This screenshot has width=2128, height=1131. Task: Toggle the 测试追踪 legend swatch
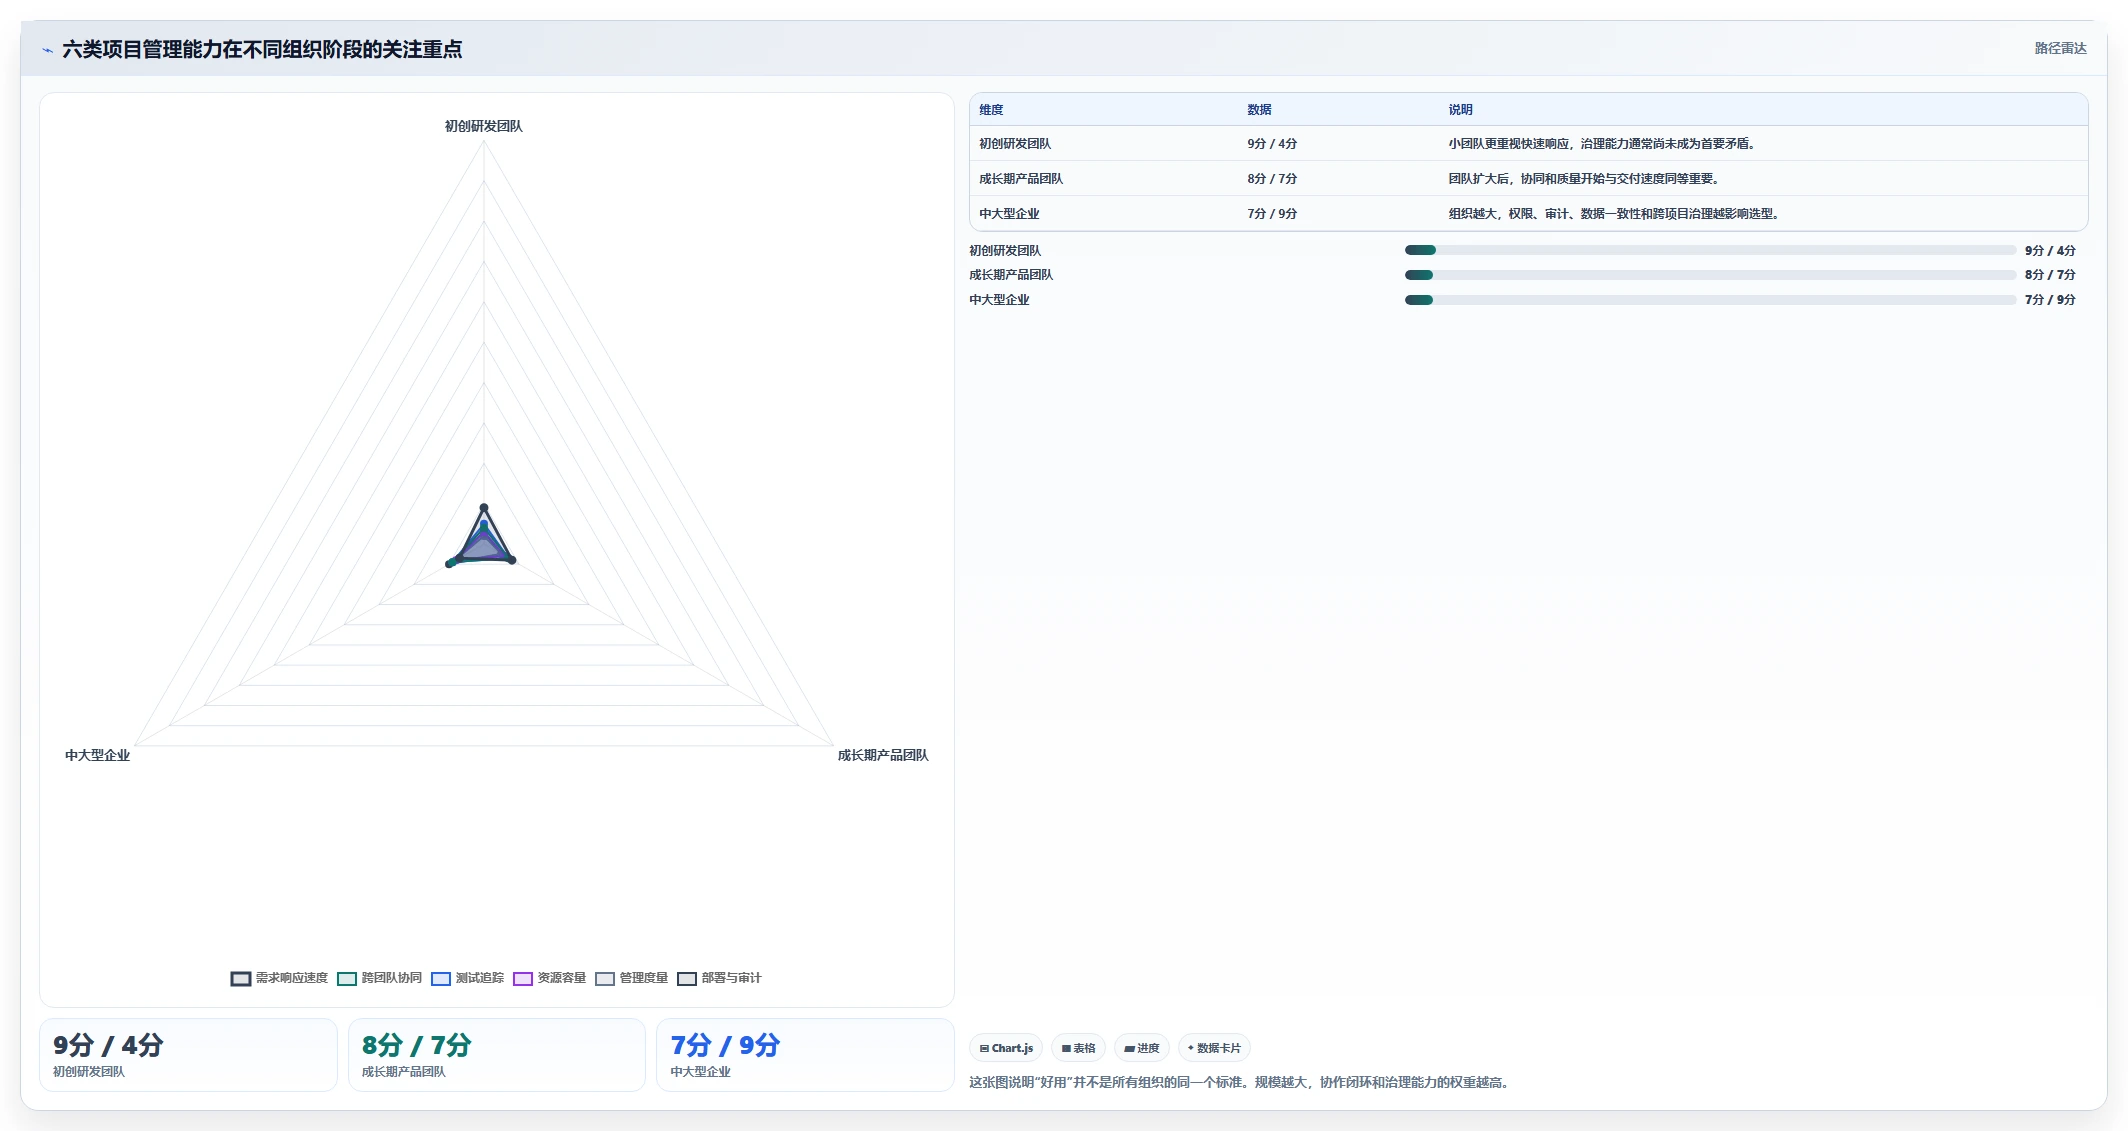441,979
